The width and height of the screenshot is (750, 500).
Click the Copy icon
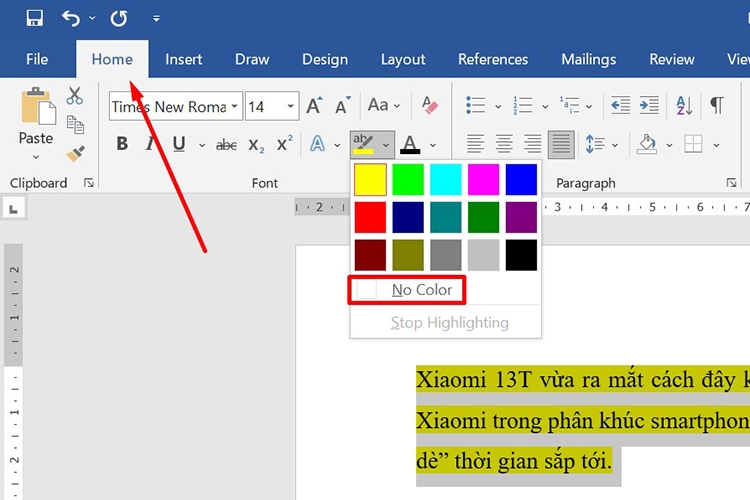pos(75,124)
